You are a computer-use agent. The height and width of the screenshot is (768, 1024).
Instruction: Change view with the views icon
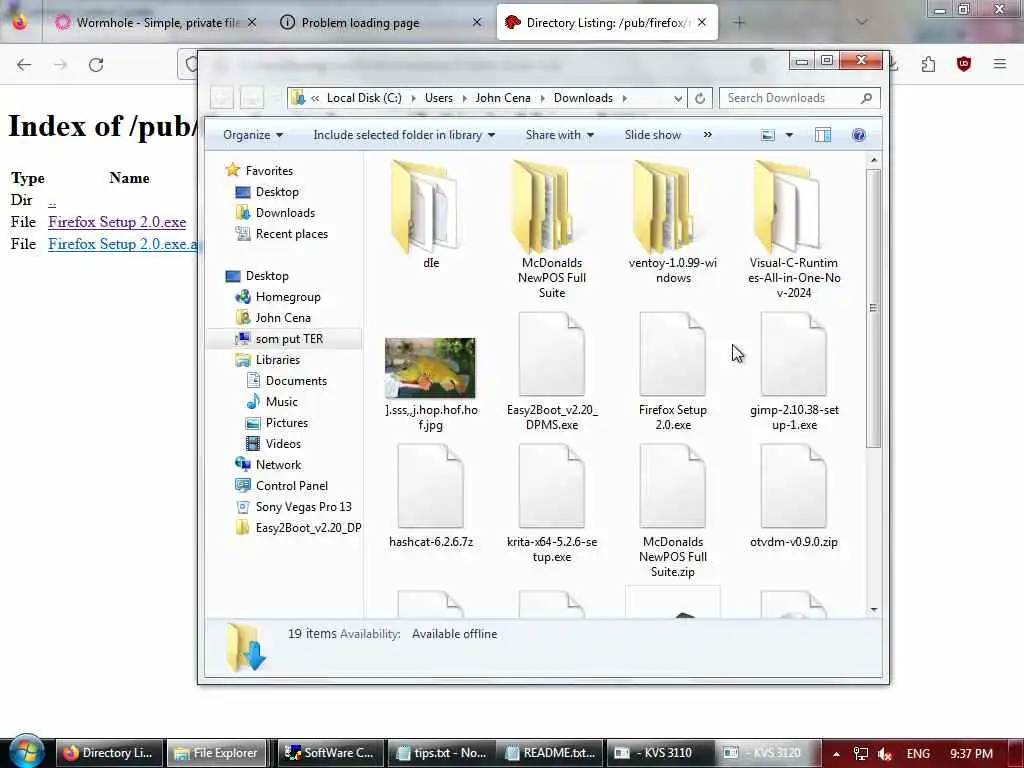pos(768,135)
